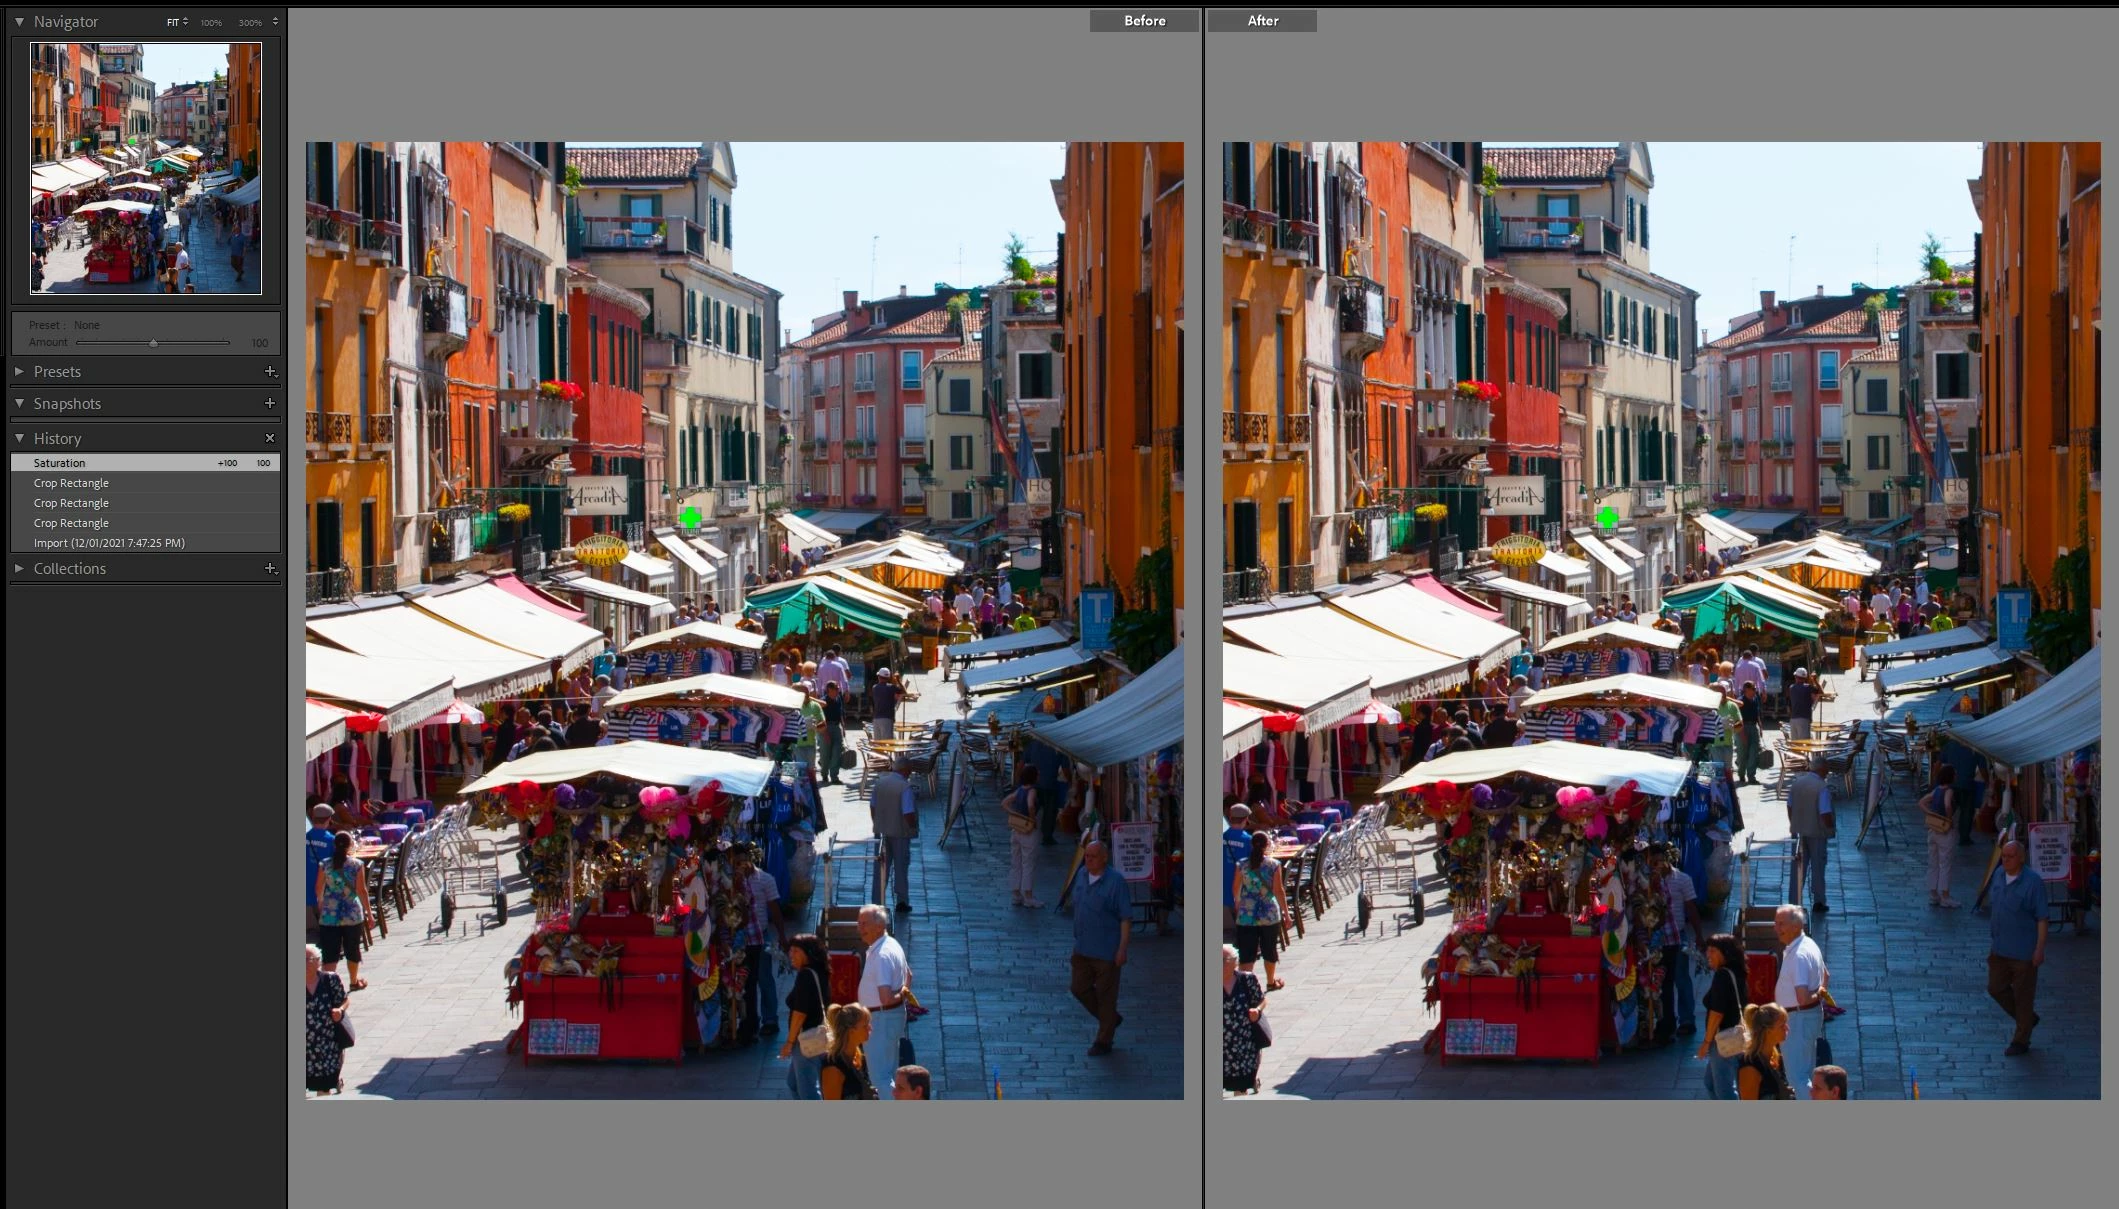Select the Import history state
2119x1209 pixels.
click(109, 543)
